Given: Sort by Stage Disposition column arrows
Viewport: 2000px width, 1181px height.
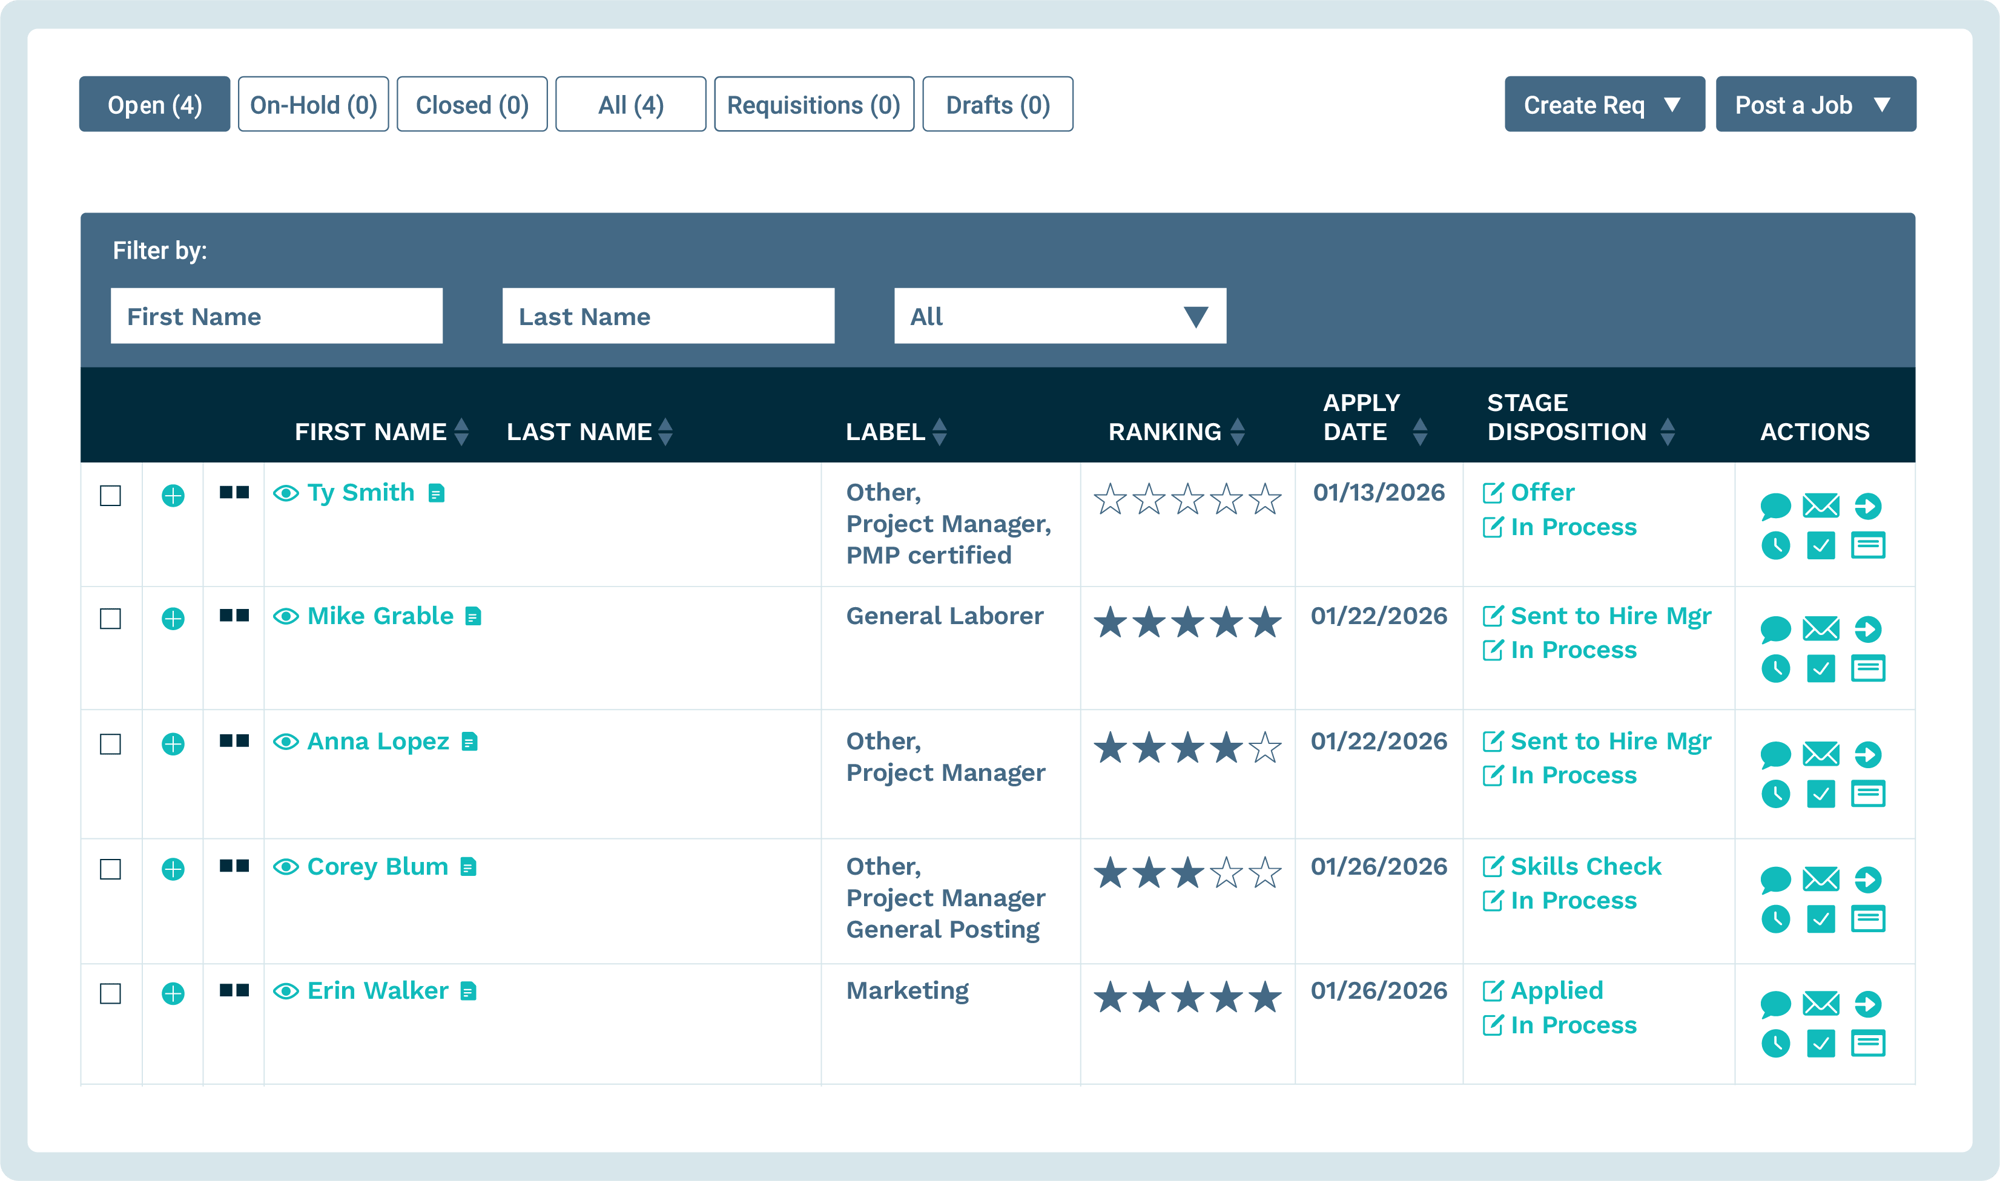Looking at the screenshot, I should click(1668, 432).
